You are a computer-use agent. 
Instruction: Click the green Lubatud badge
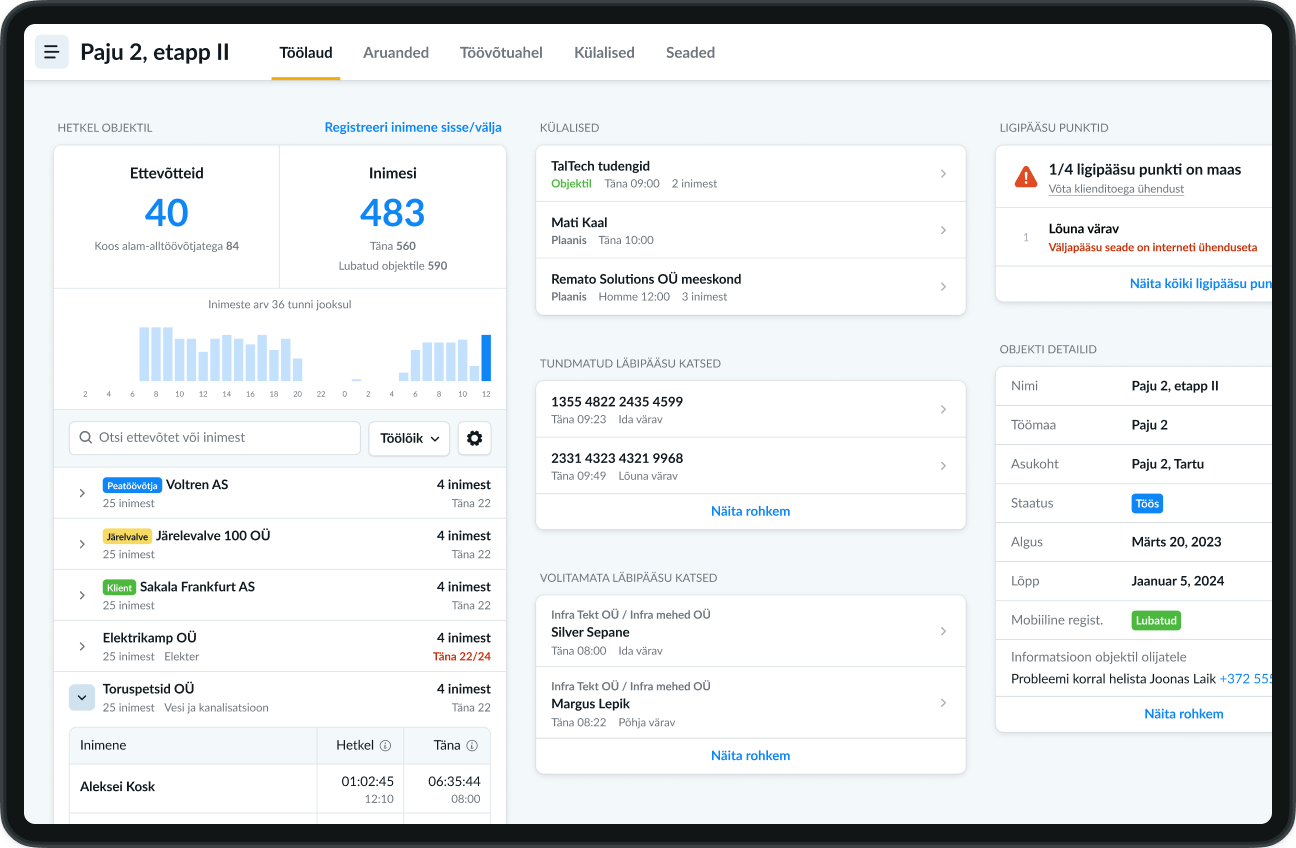click(1157, 620)
